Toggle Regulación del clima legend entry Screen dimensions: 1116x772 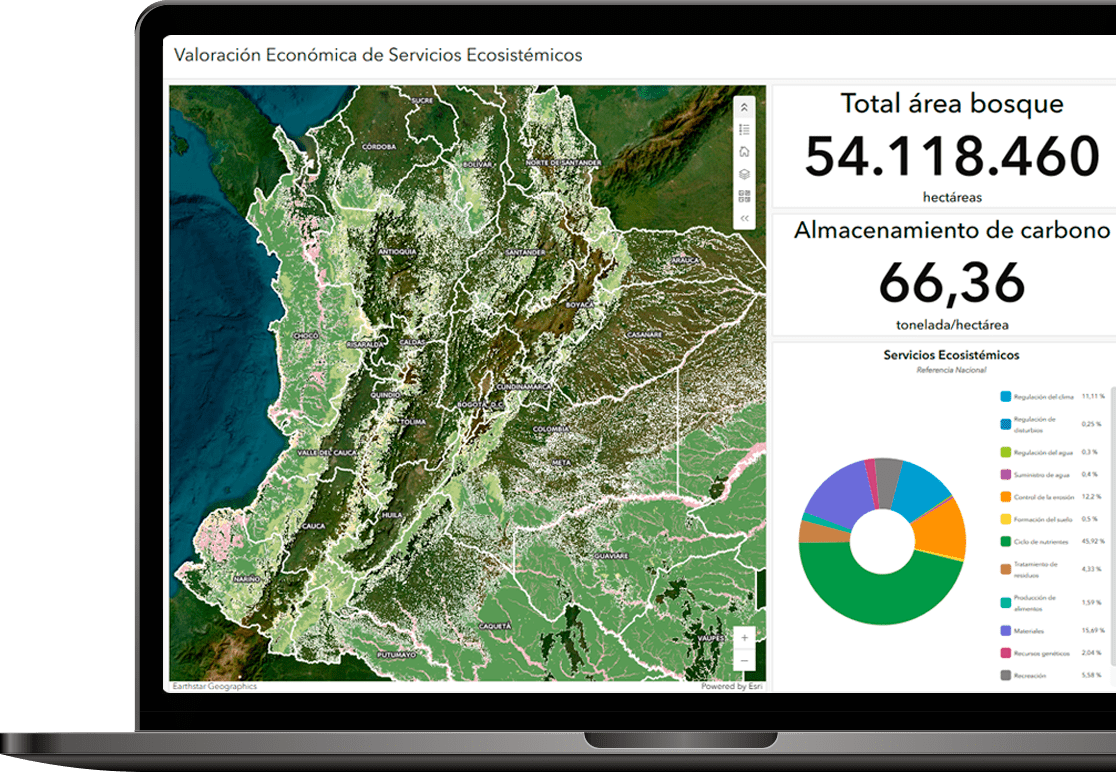[x=1045, y=397]
